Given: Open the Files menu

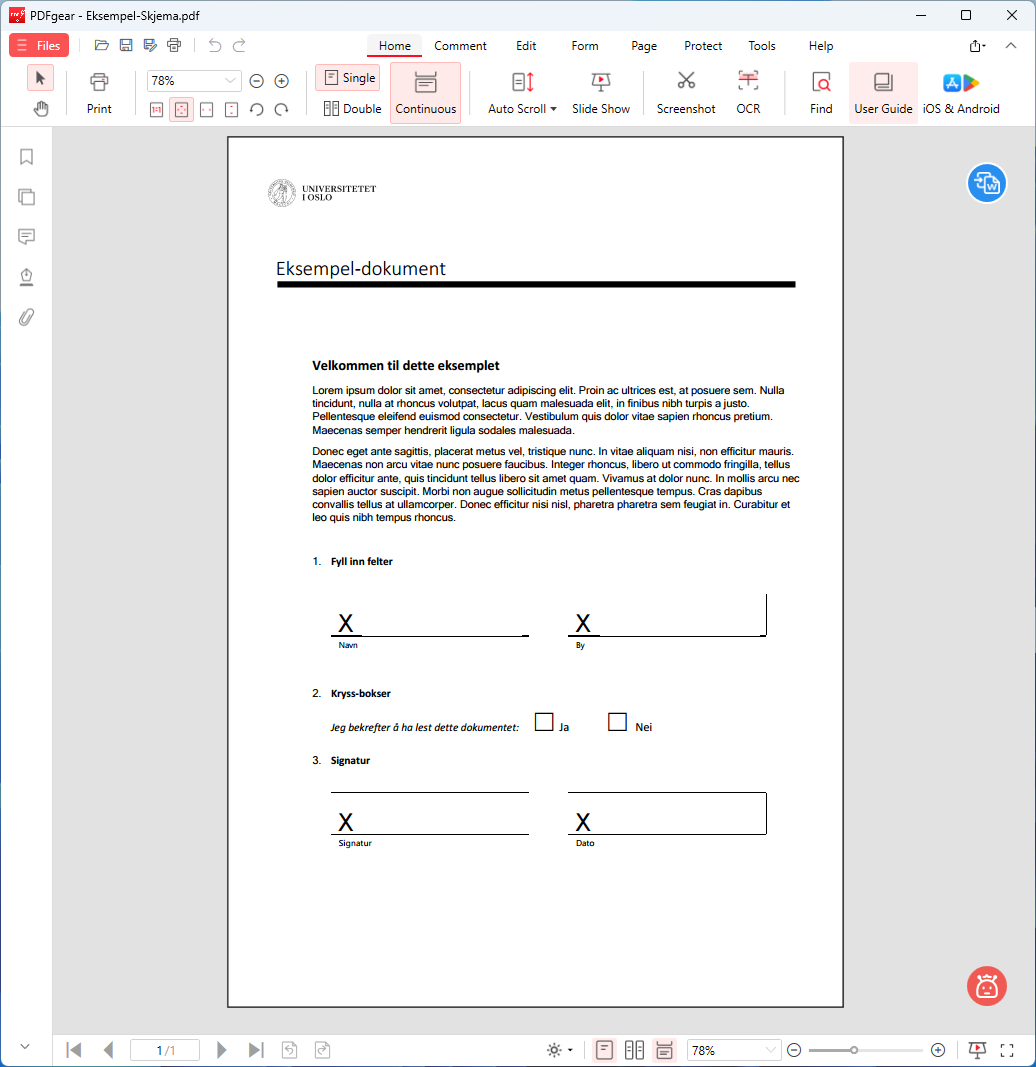Looking at the screenshot, I should click(x=39, y=46).
